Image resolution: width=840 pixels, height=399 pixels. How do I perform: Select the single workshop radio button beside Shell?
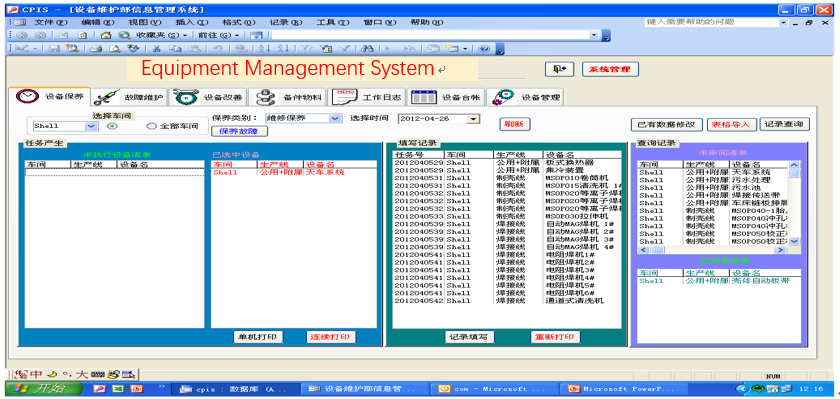pos(111,126)
